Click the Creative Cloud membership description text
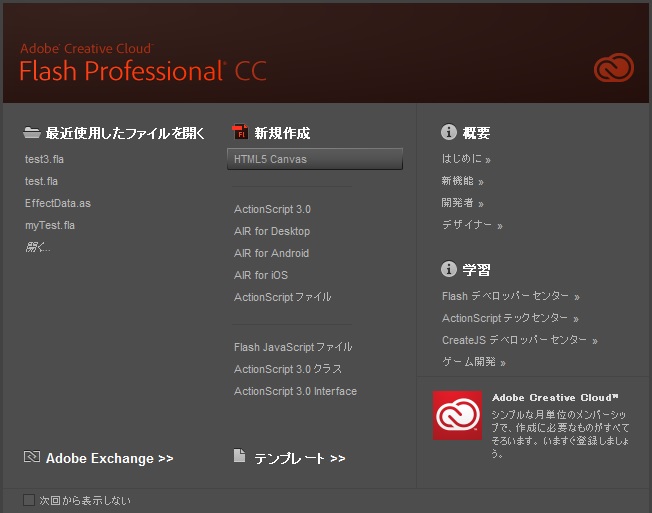Screen dimensions: 652x513 (x=560, y=434)
